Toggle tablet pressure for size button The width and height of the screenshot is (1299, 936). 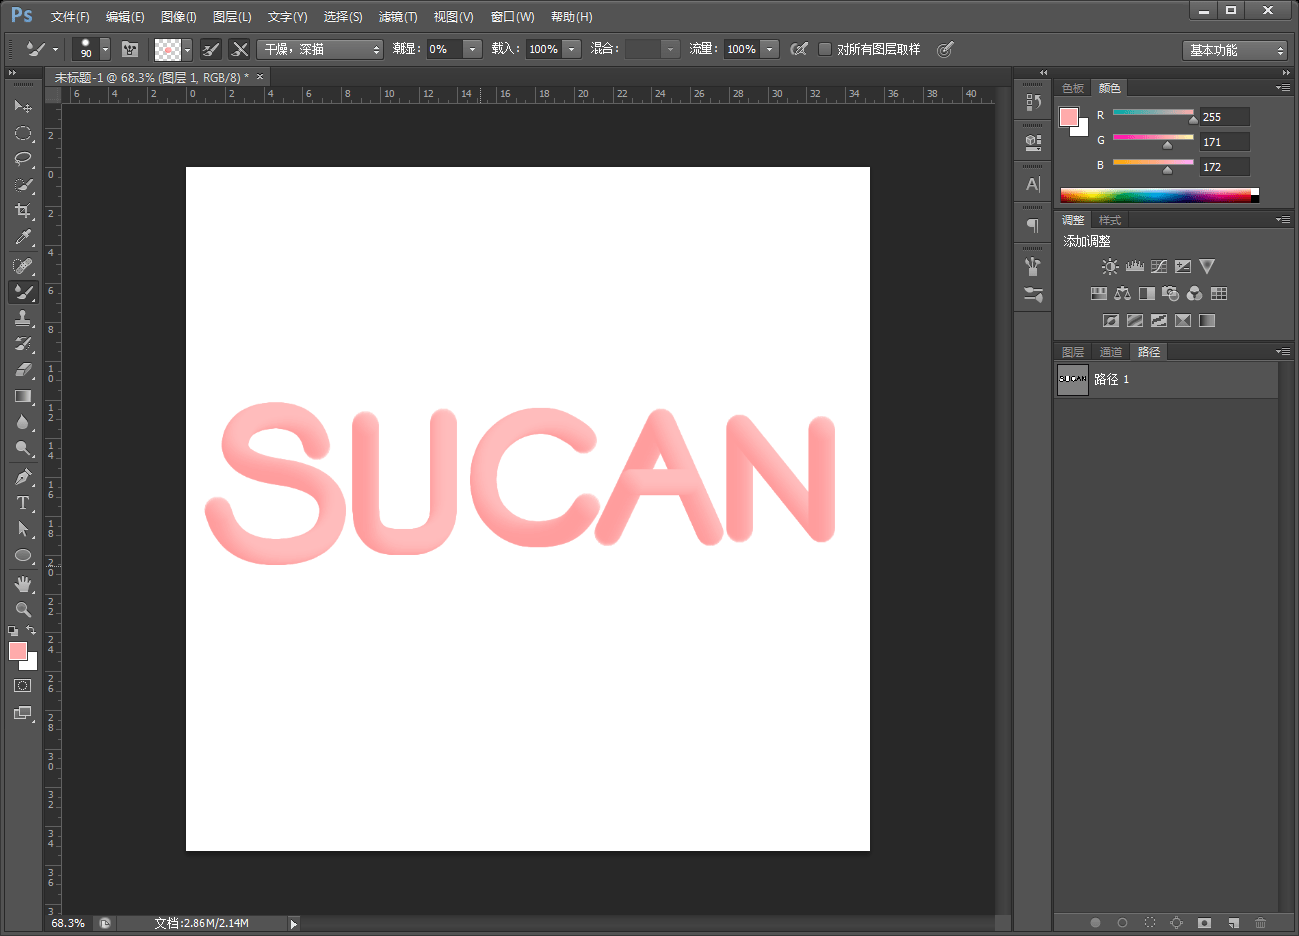click(x=945, y=49)
